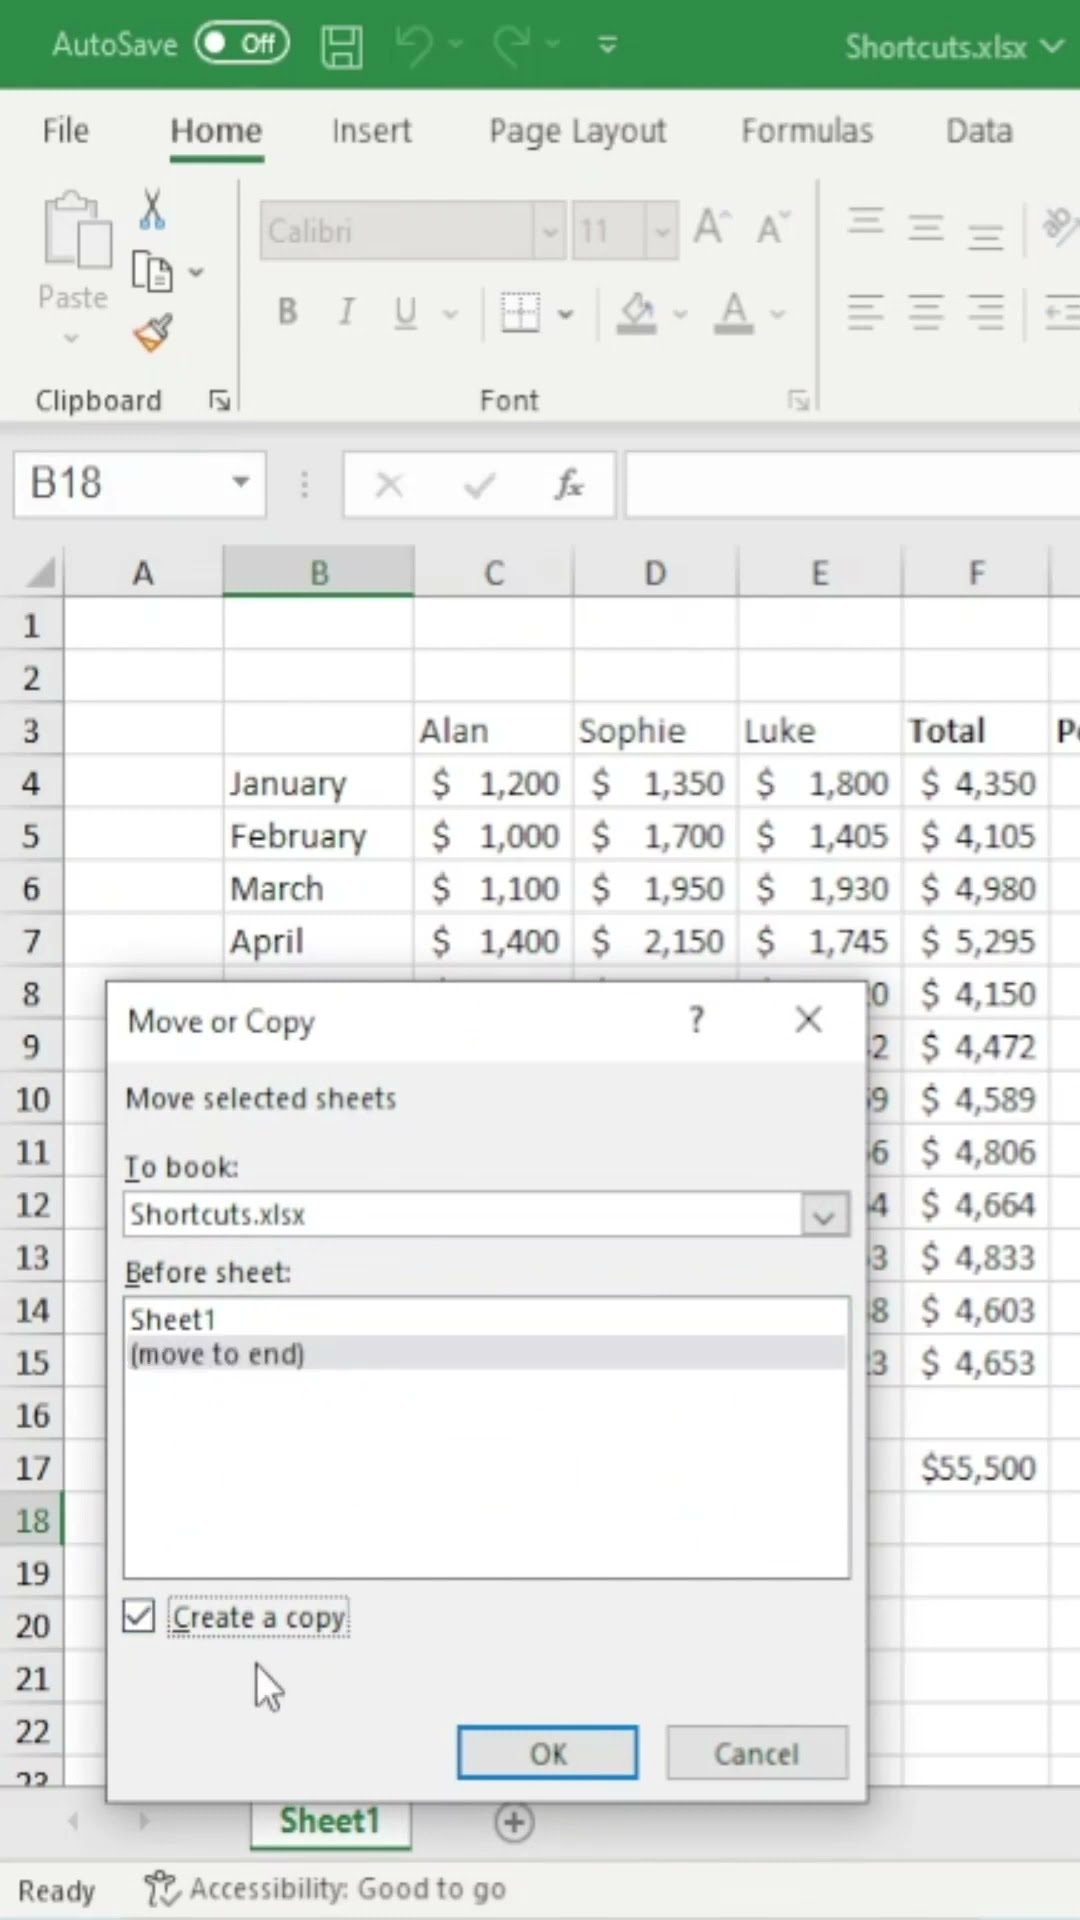Image resolution: width=1080 pixels, height=1920 pixels.
Task: Toggle Bold formatting
Action: pyautogui.click(x=287, y=313)
